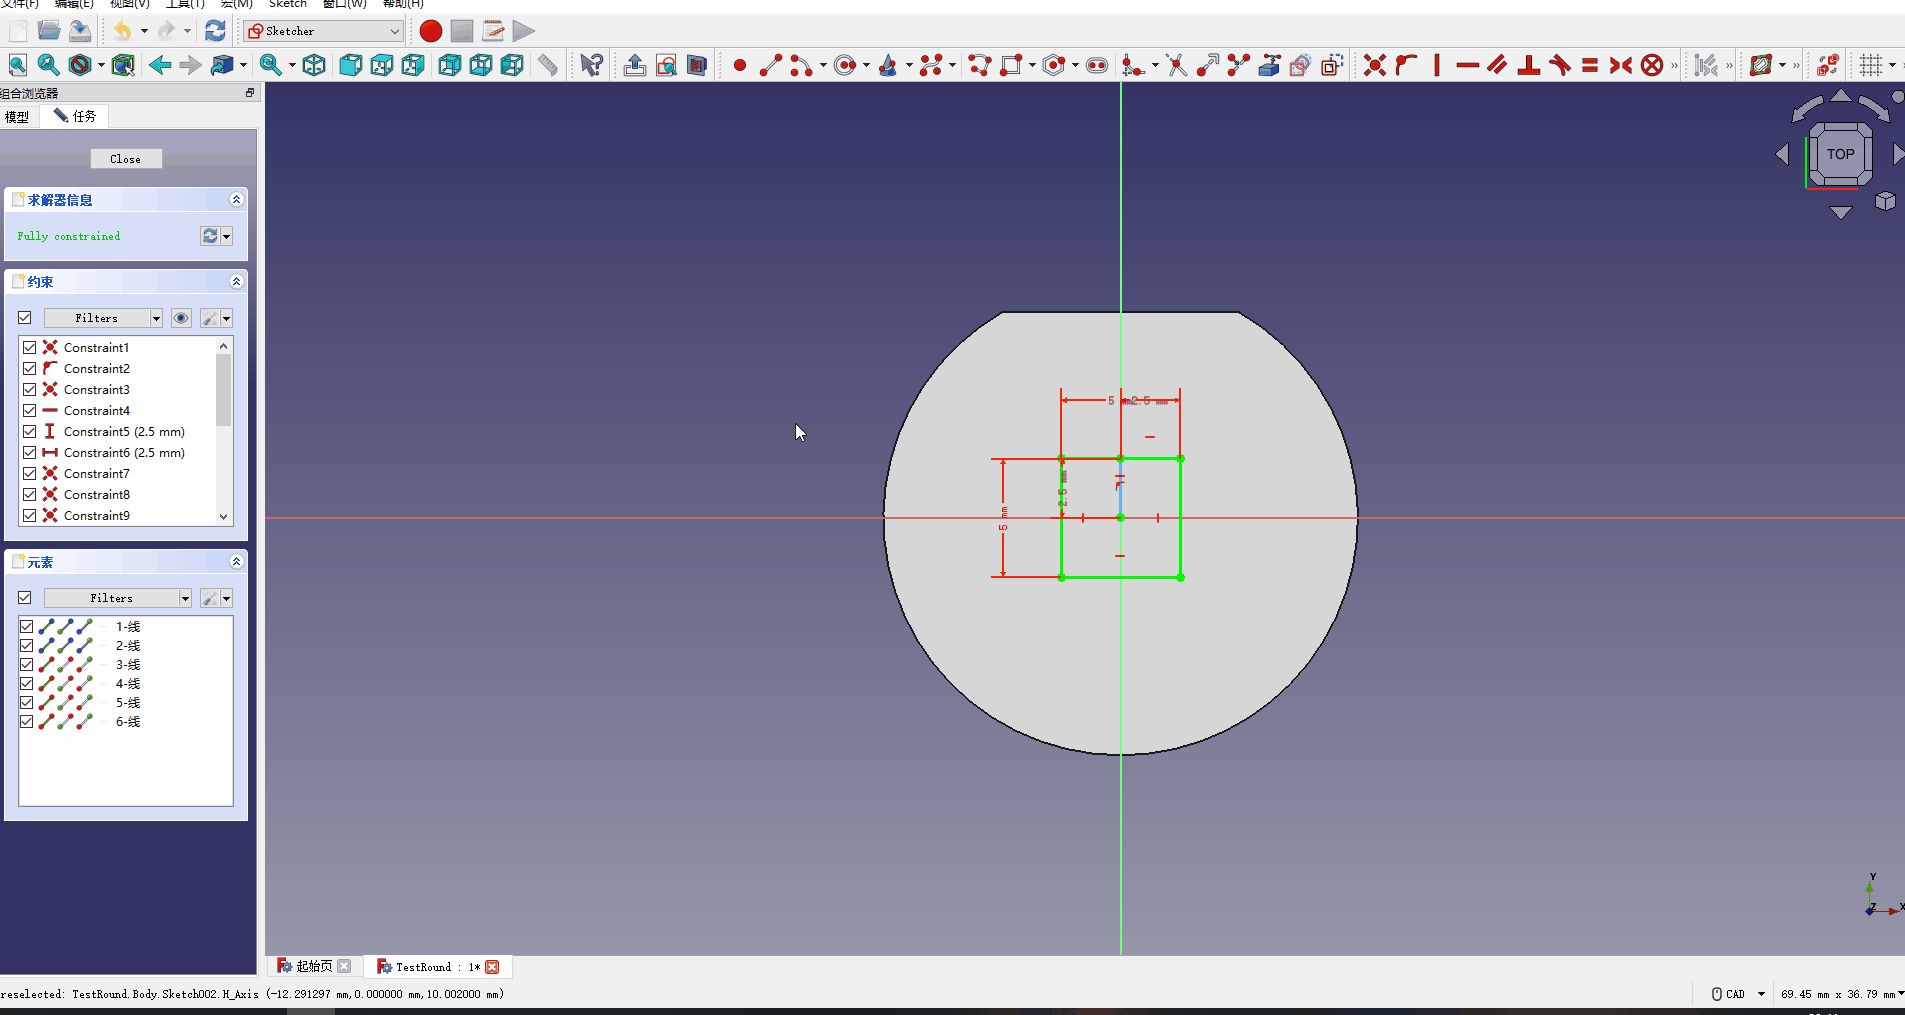Select the Create slot tool
The image size is (1905, 1015).
pyautogui.click(x=1097, y=66)
